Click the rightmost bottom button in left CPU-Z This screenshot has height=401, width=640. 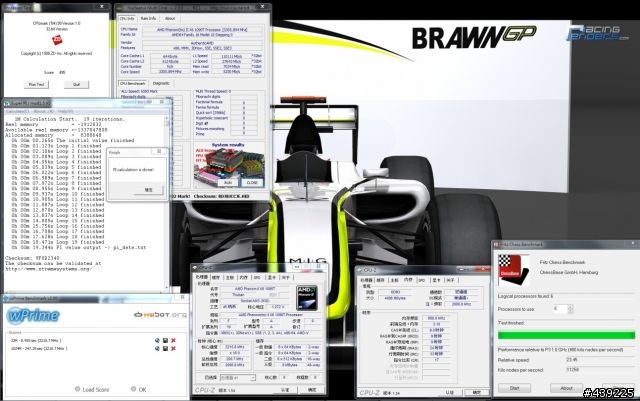314,390
